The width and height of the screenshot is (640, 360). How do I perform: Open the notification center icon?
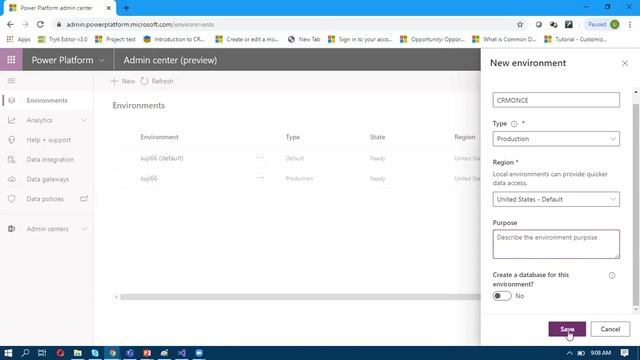coord(624,353)
